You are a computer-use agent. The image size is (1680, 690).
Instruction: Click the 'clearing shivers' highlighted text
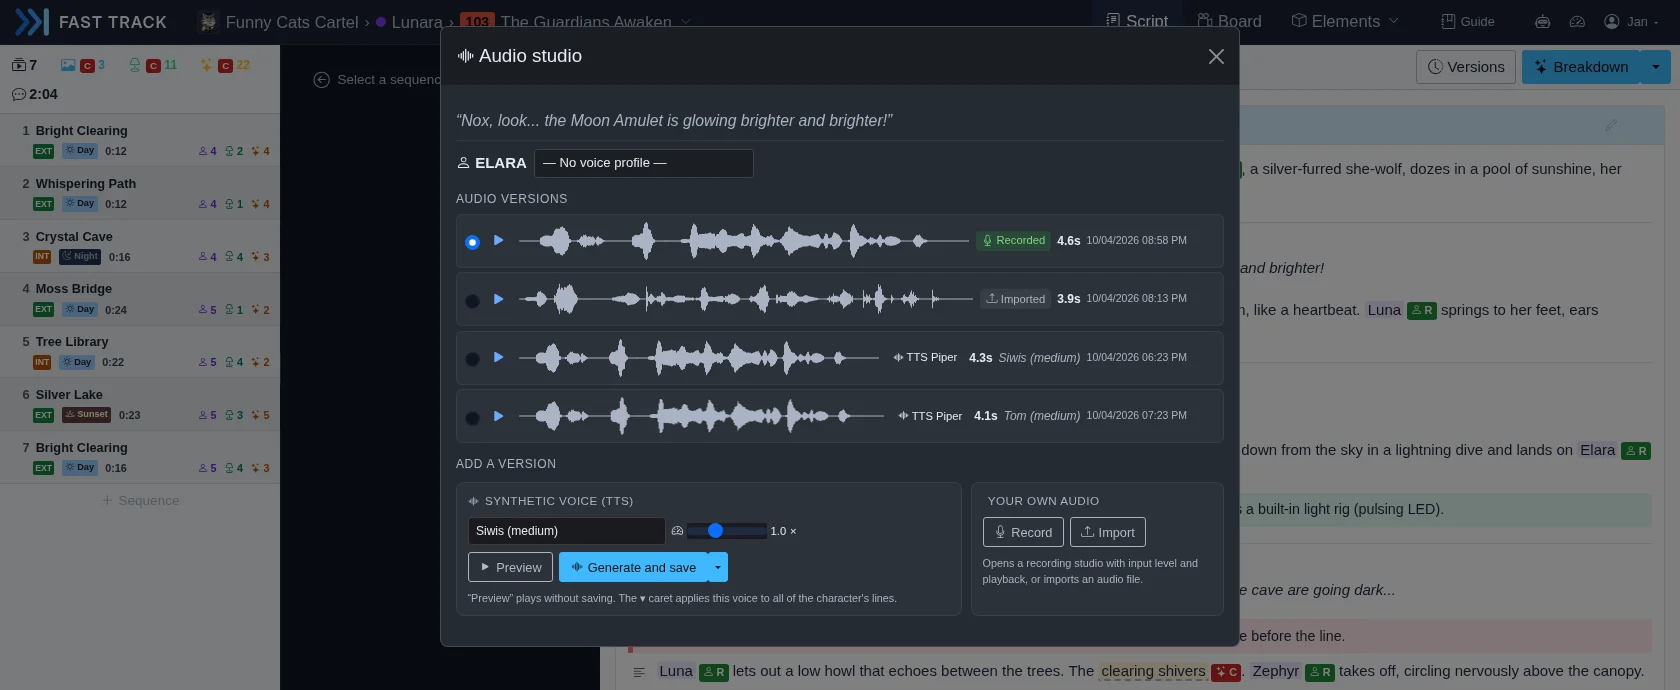1153,671
